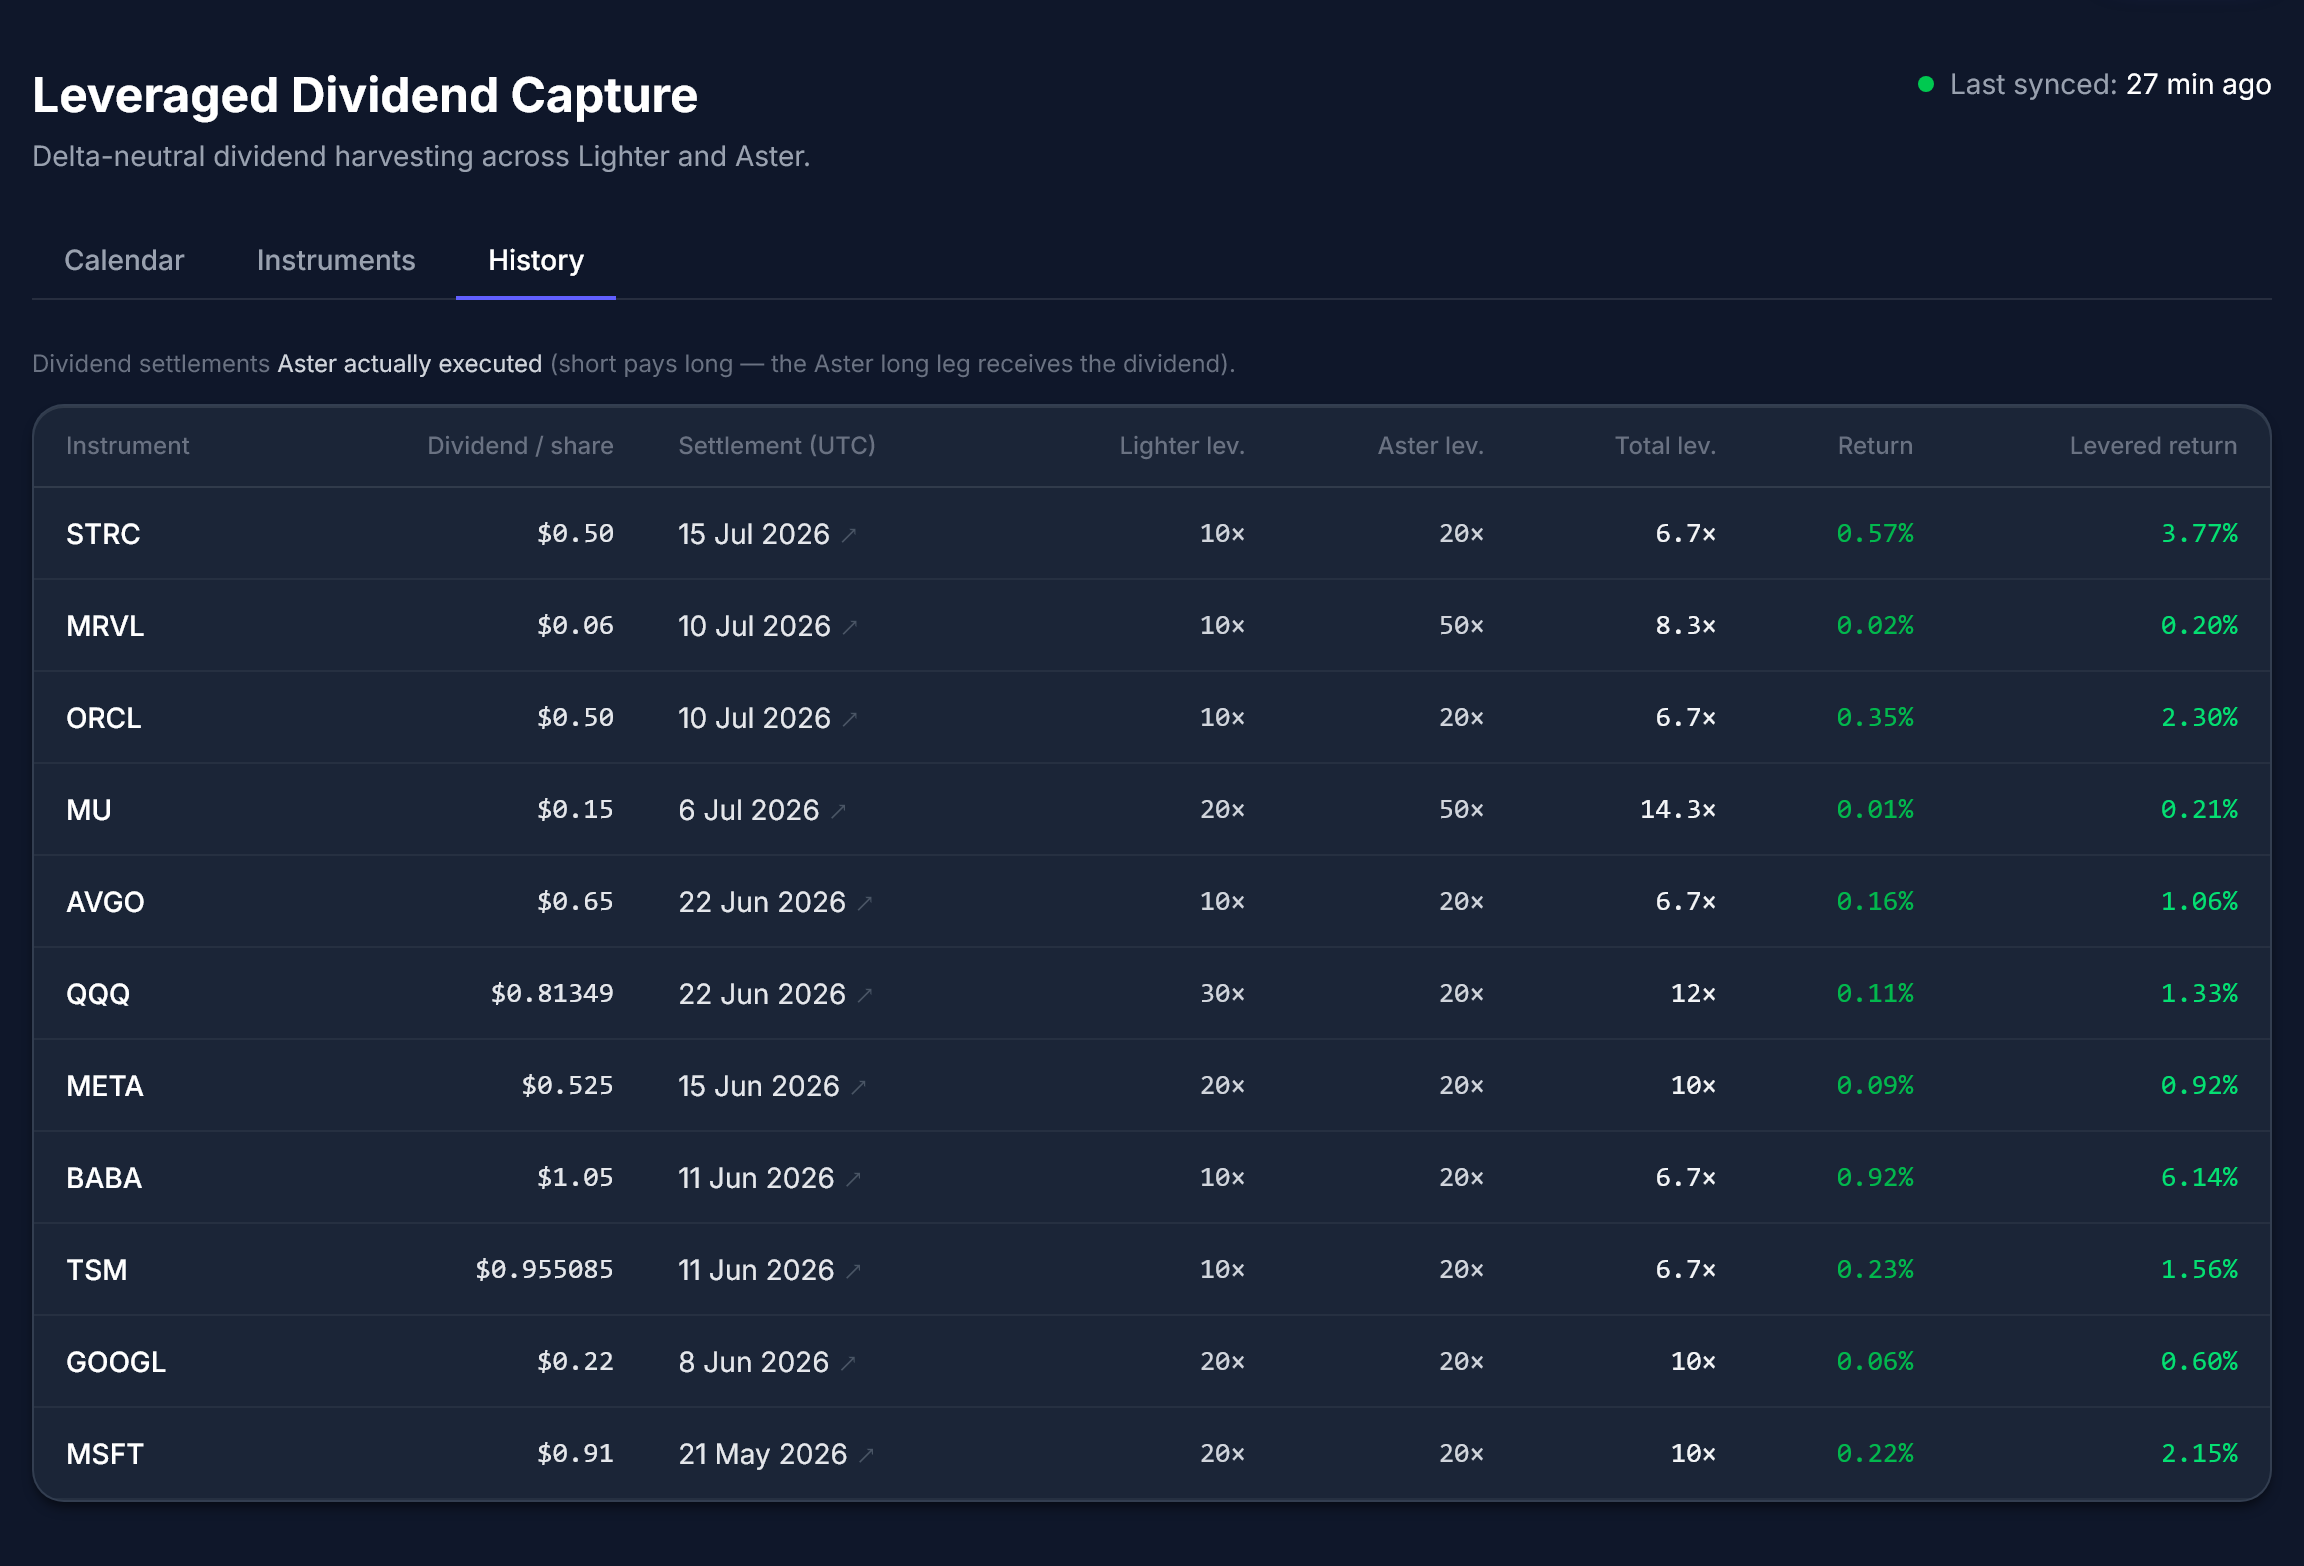The image size is (2304, 1566).
Task: Click the green sync status dot
Action: click(x=1925, y=85)
